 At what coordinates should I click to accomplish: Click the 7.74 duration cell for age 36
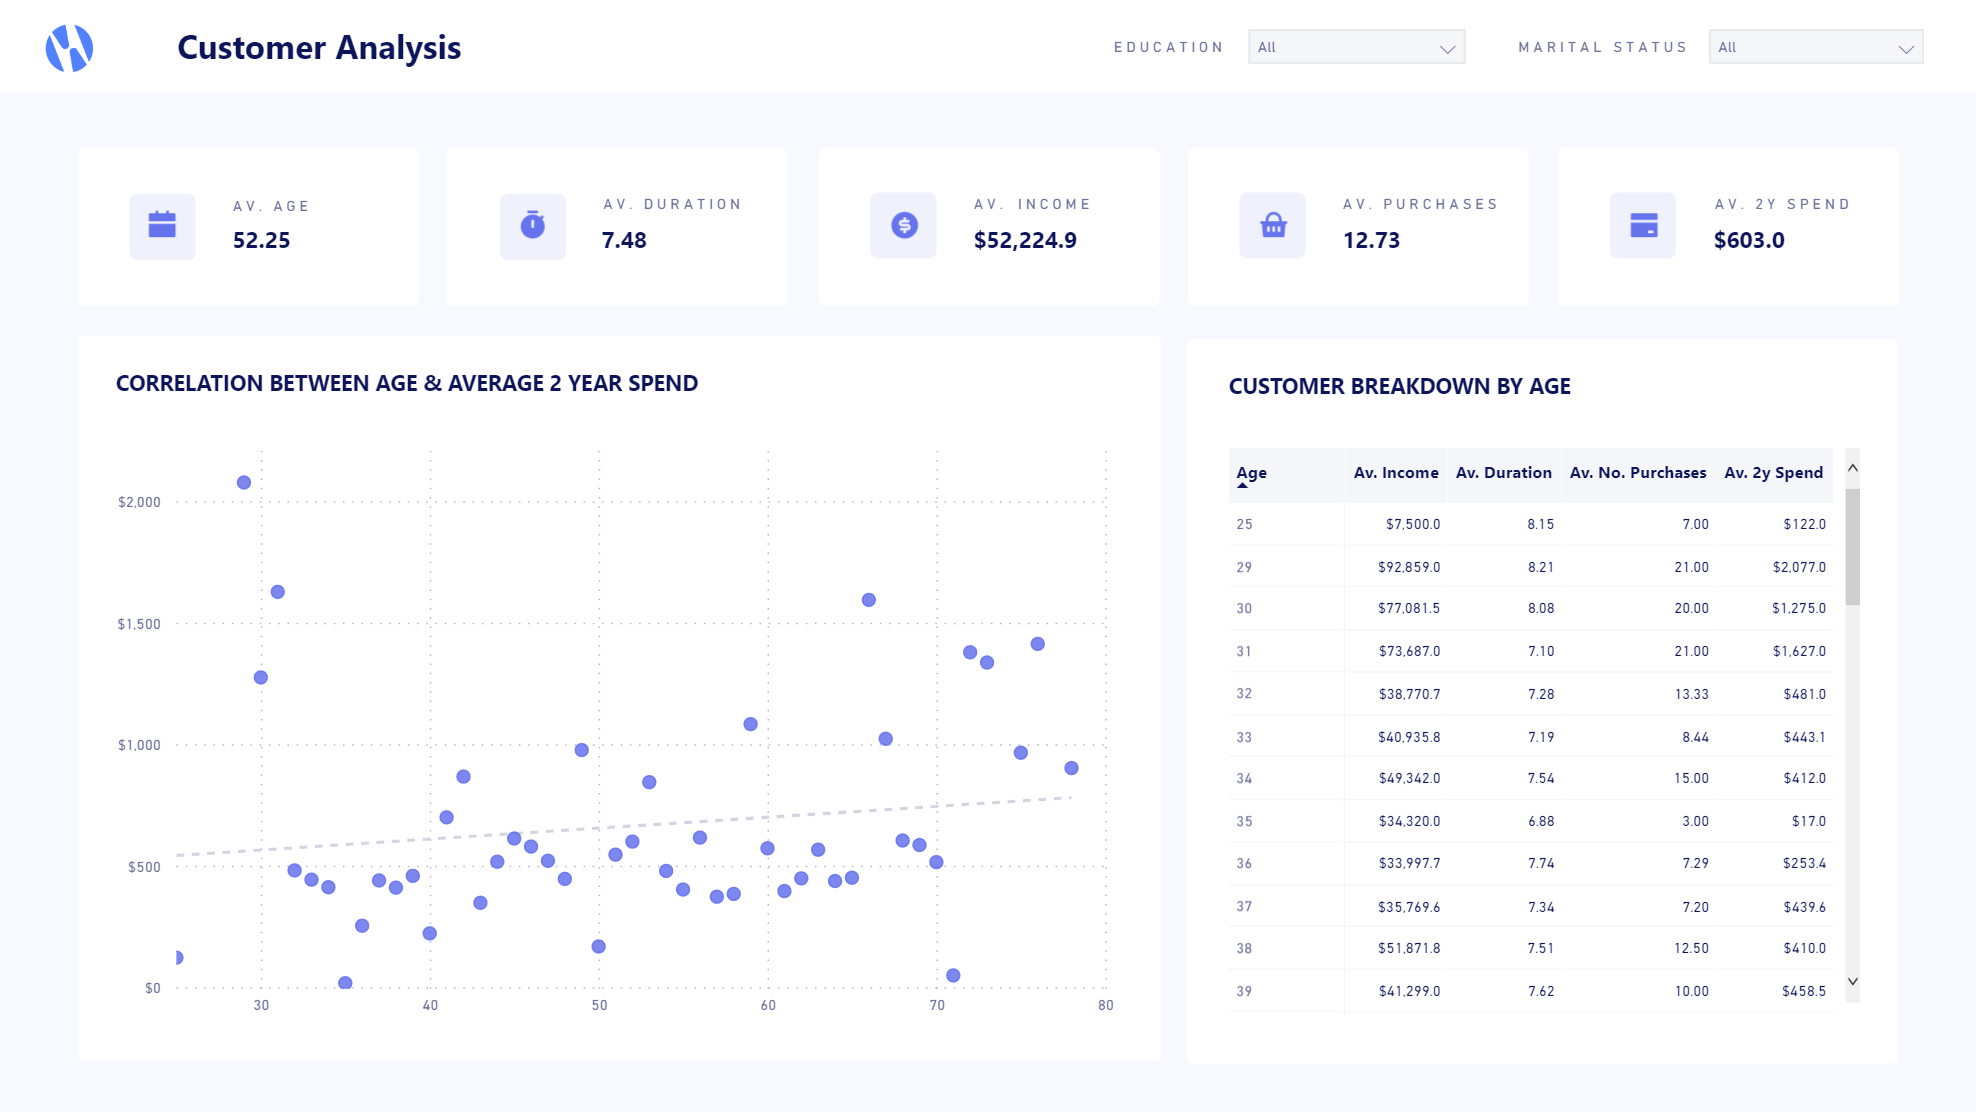(x=1541, y=863)
